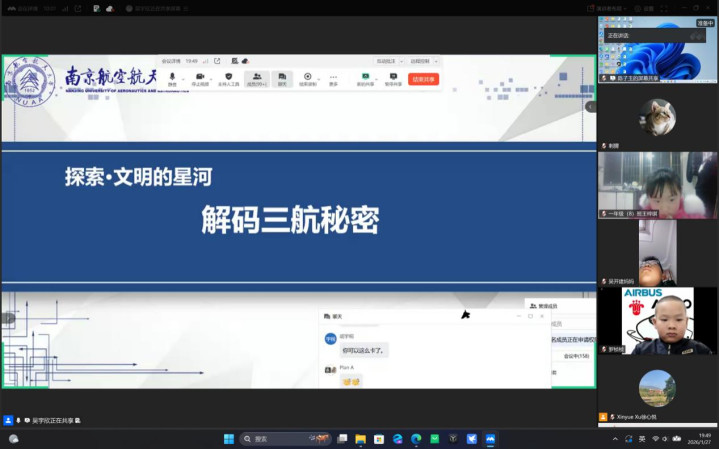
Task: Switch the input method language indicator
Action: [x=642, y=439]
